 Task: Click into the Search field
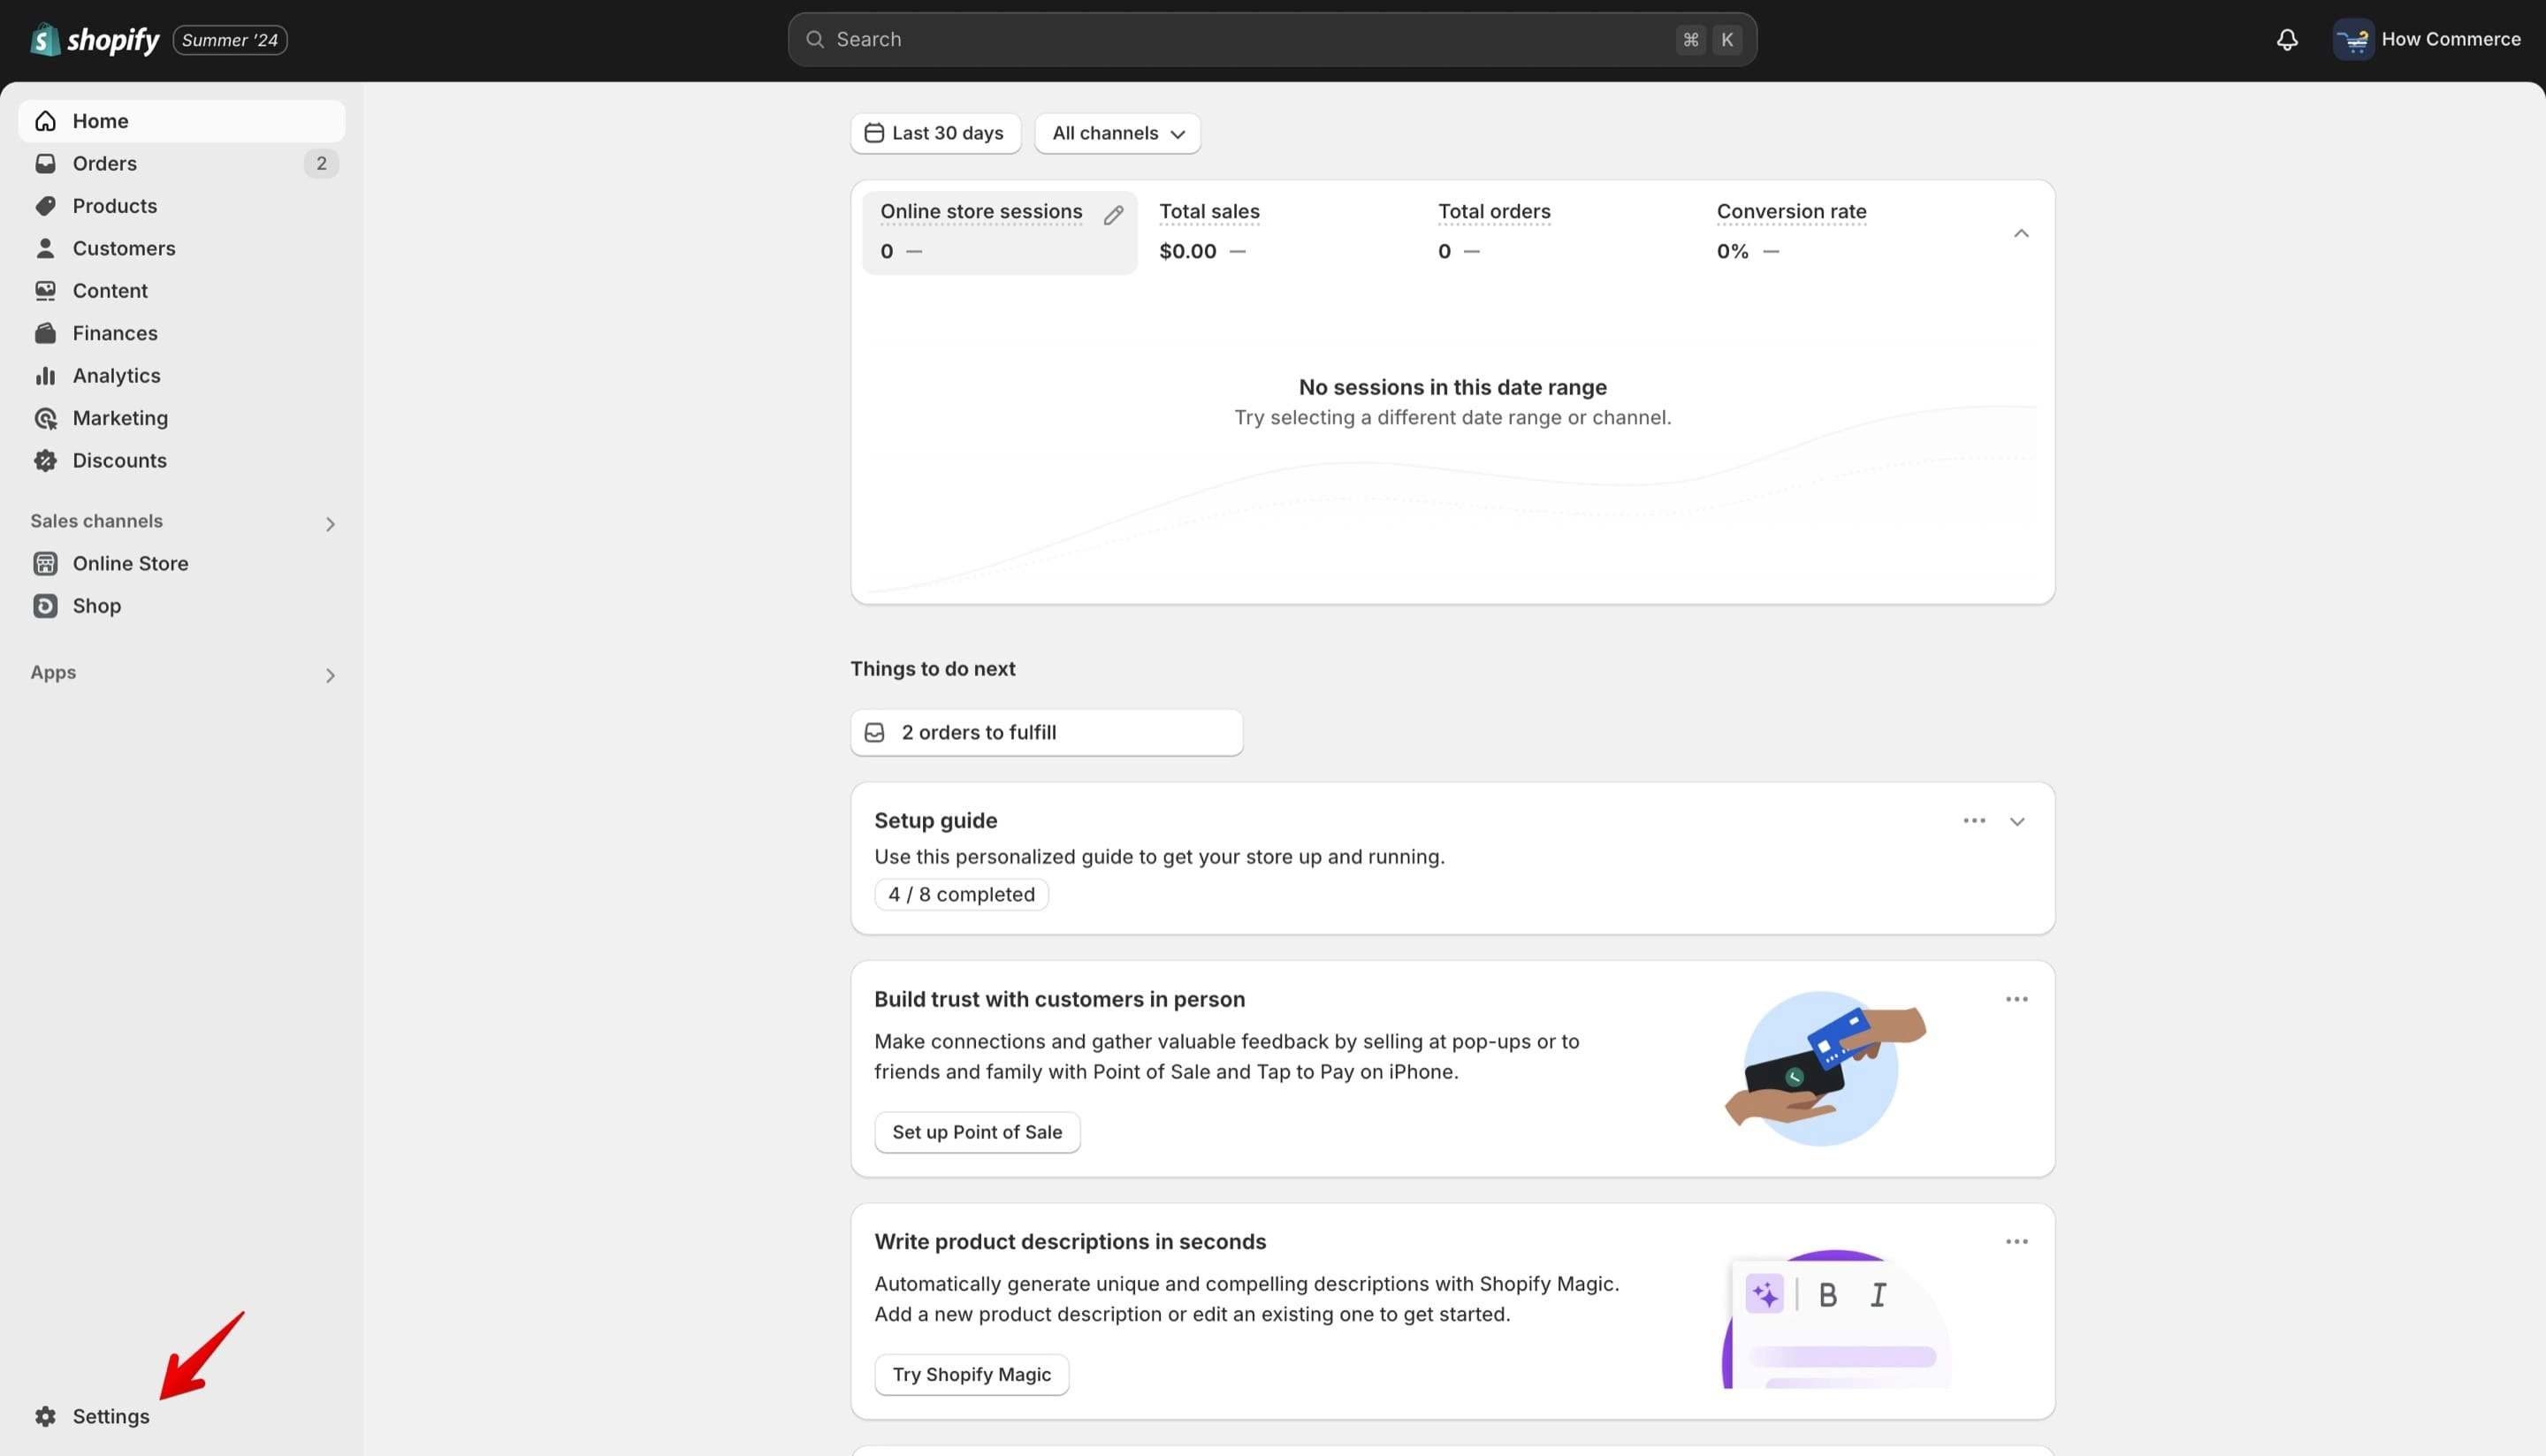pyautogui.click(x=1272, y=40)
